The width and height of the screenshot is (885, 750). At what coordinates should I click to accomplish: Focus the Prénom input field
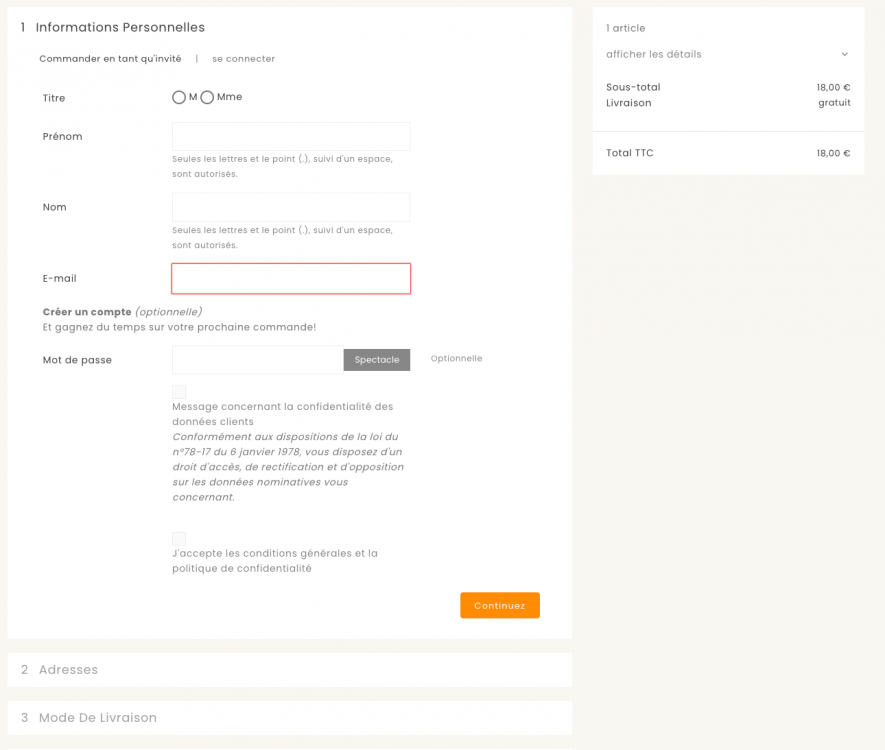(x=291, y=137)
